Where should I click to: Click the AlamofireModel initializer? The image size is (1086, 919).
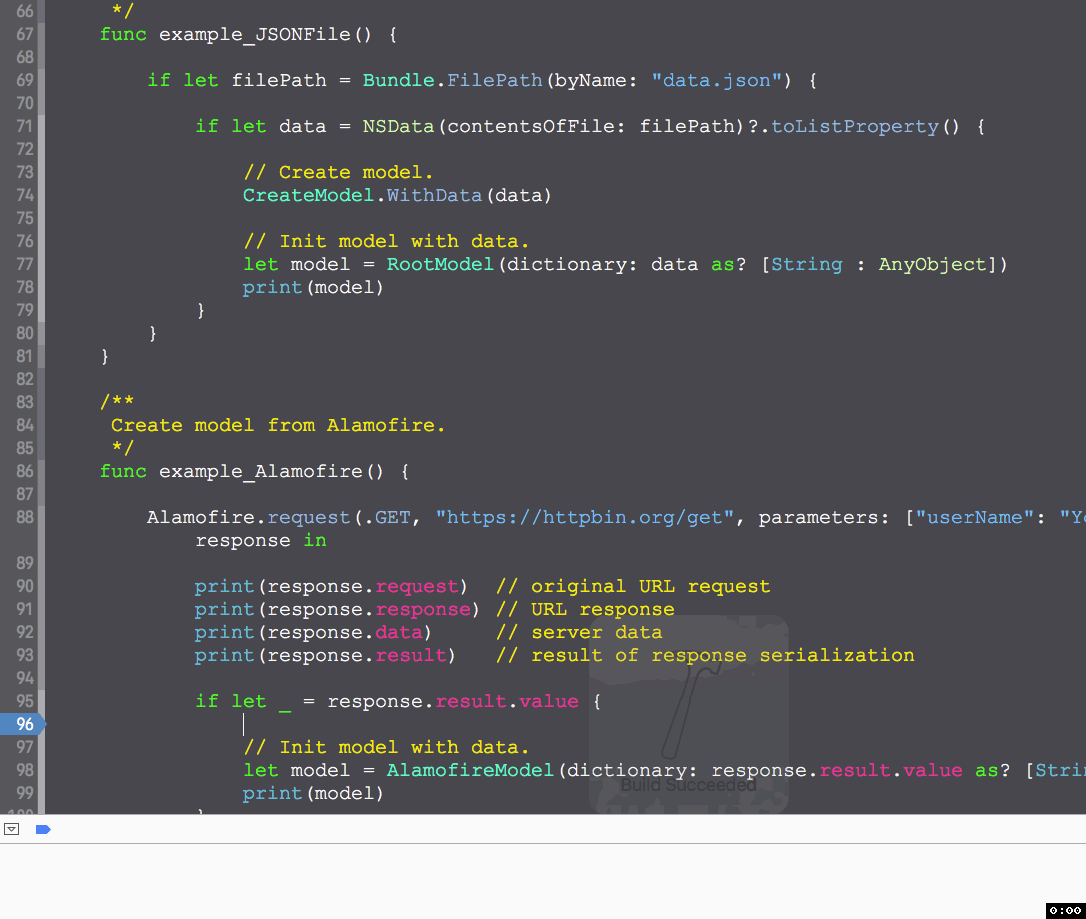pos(470,770)
